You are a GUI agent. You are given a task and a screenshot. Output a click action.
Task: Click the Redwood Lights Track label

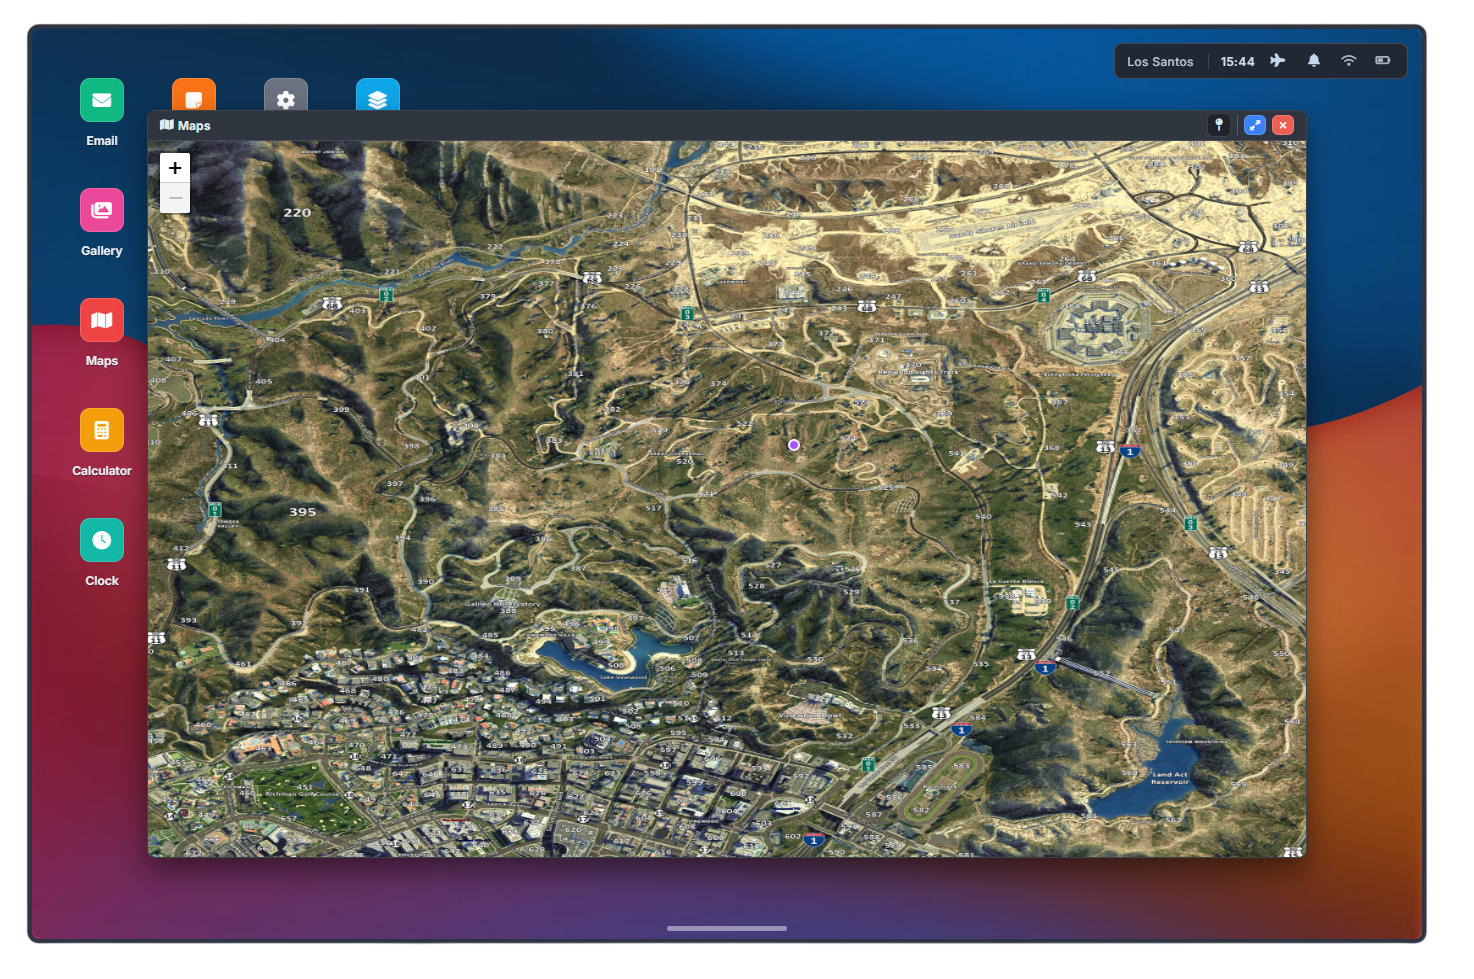[x=917, y=372]
